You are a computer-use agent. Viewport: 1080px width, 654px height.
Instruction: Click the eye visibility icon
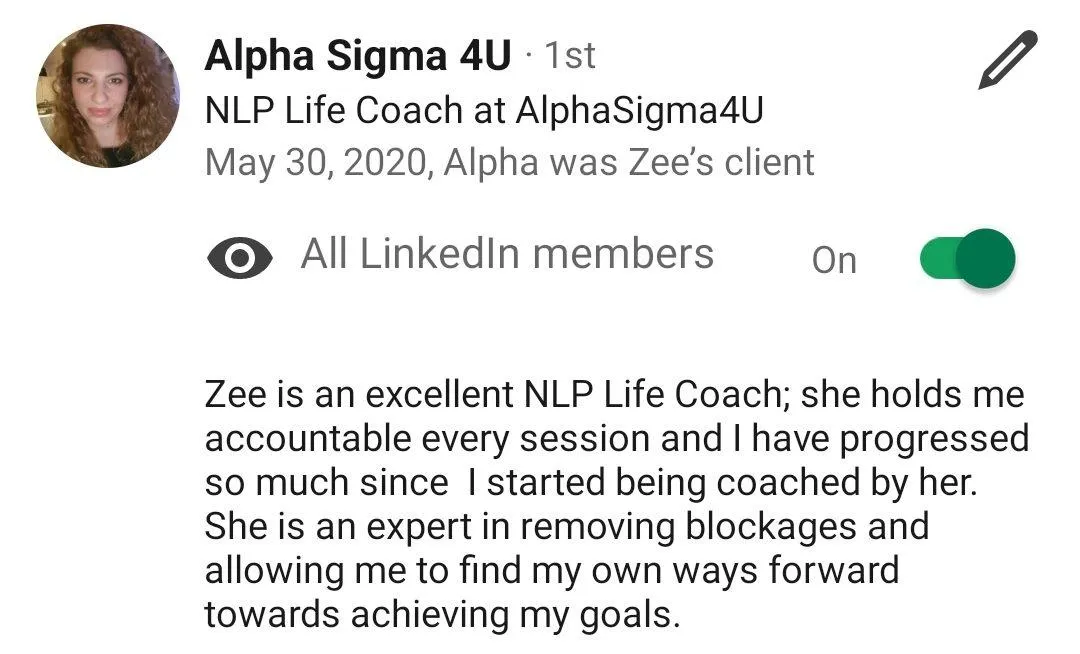tap(240, 258)
